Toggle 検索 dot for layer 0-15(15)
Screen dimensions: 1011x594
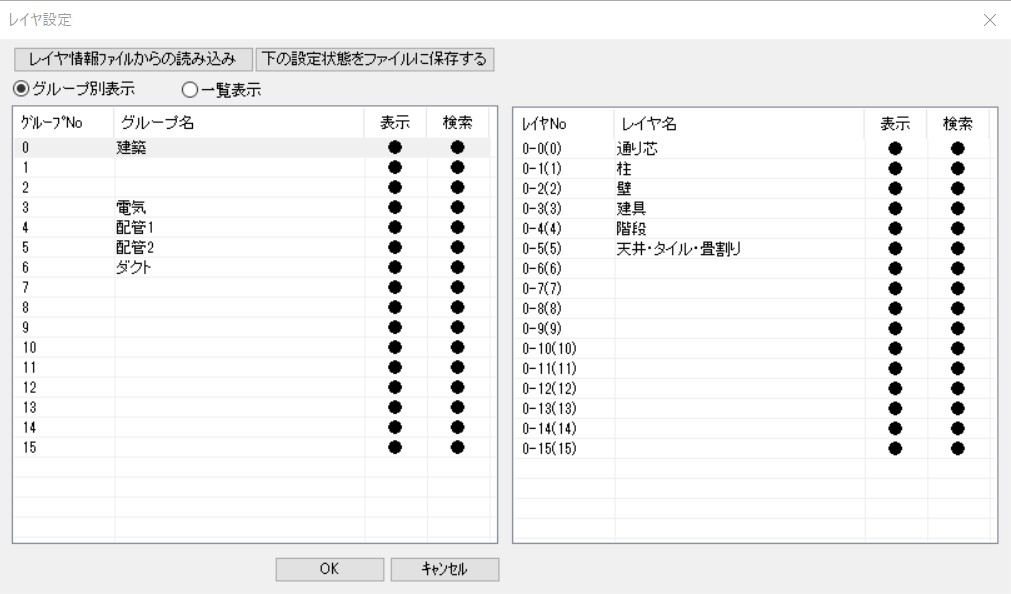coord(957,448)
